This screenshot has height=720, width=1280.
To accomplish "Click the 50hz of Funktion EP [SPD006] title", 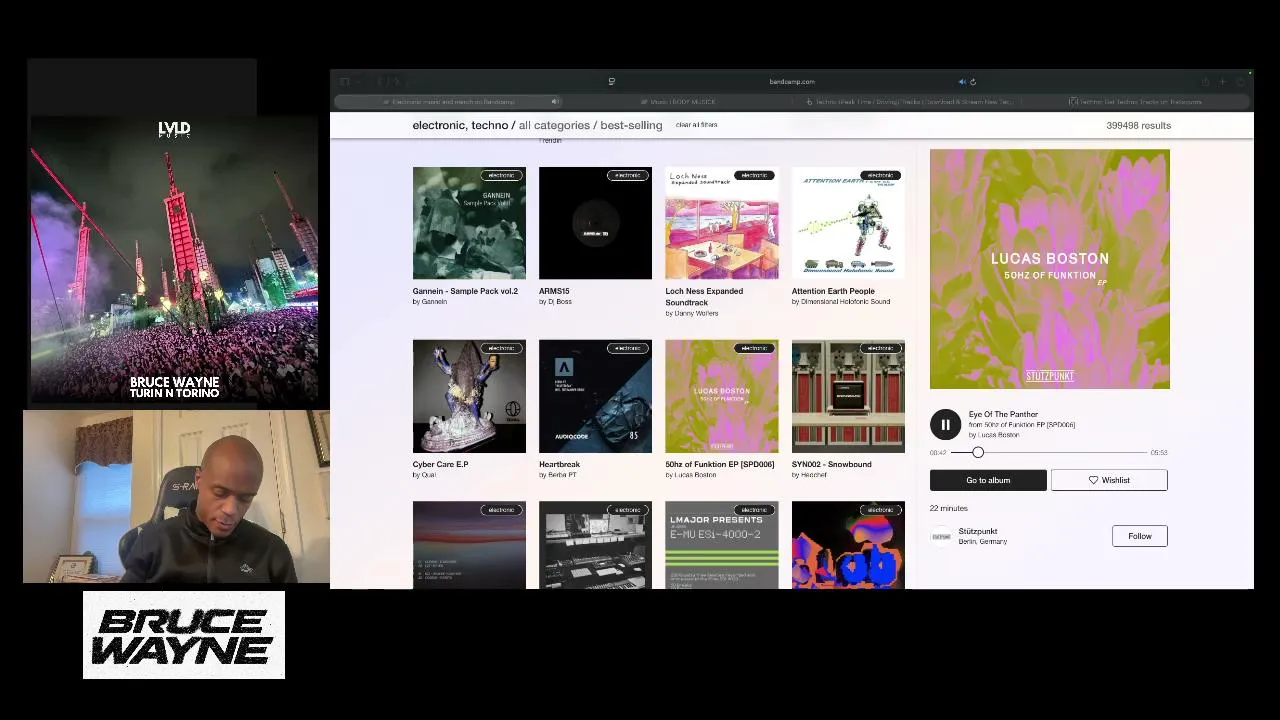I will pos(720,464).
